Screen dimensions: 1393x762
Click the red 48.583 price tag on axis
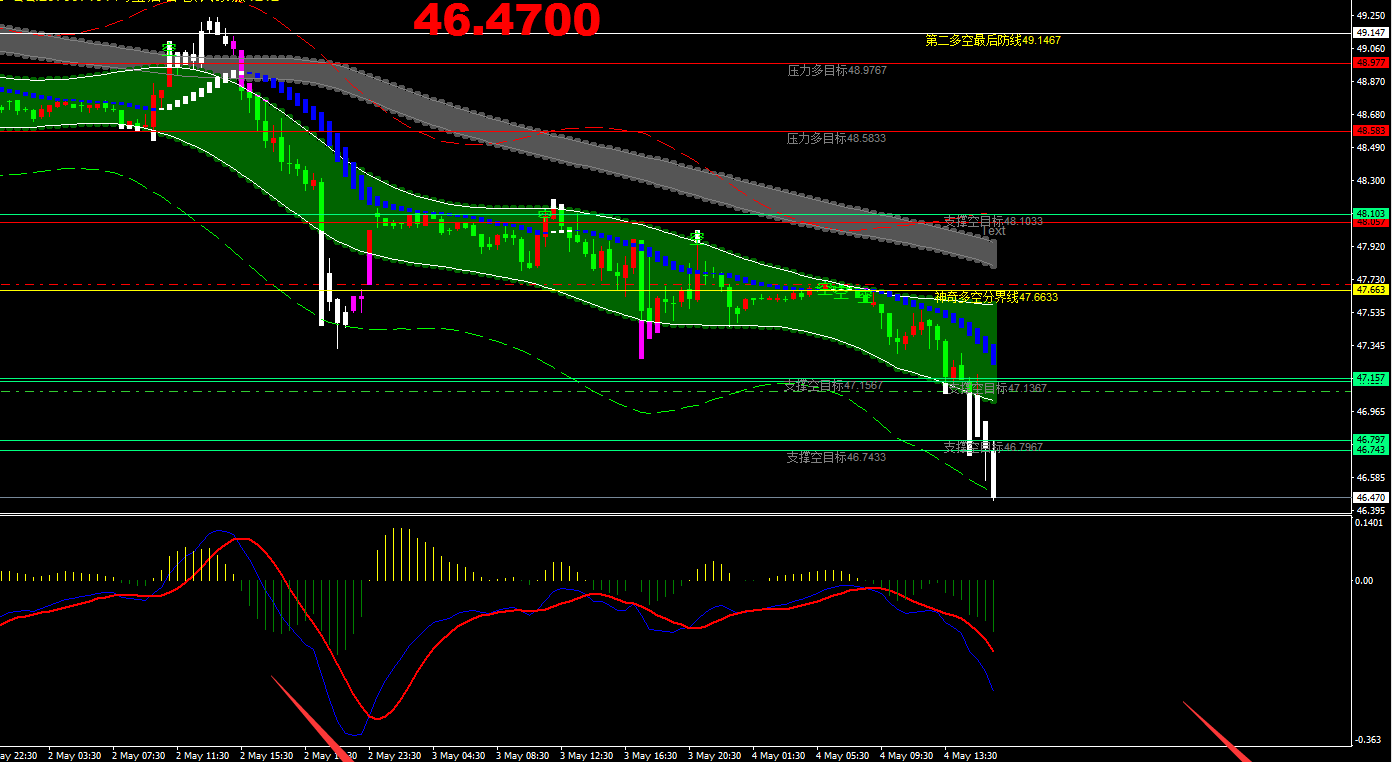[x=1370, y=131]
